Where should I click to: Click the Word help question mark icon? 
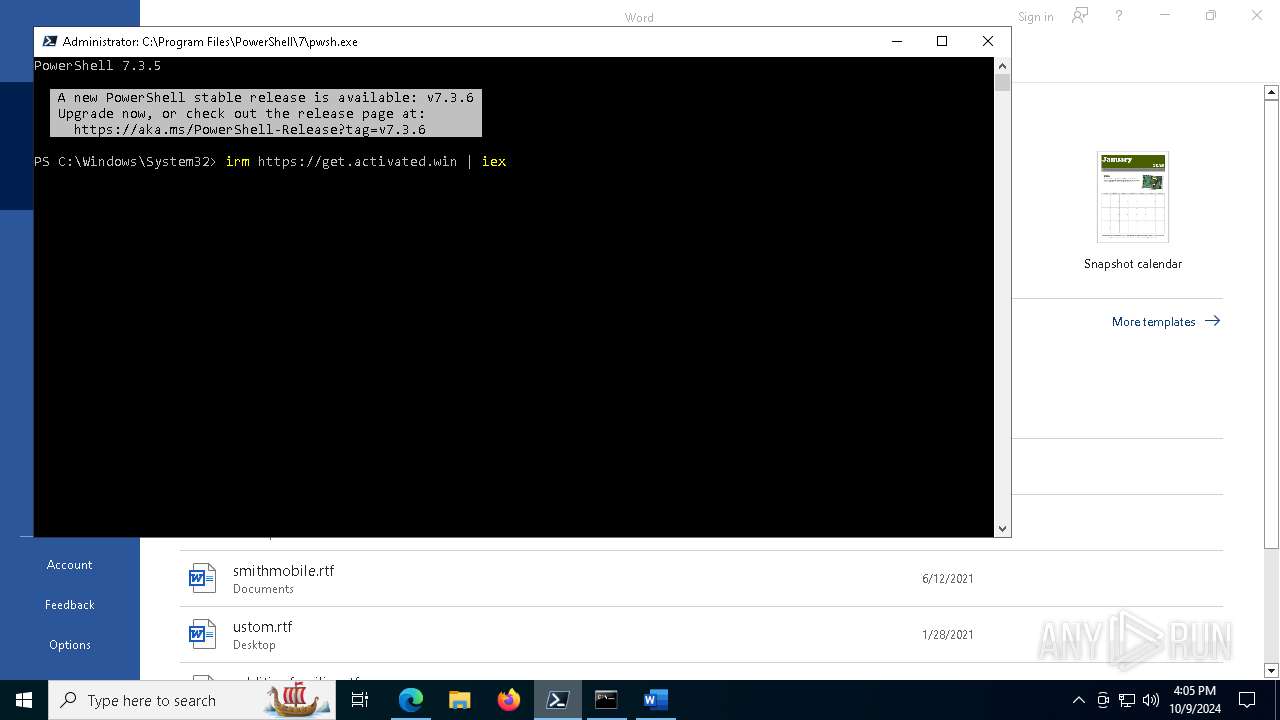[x=1119, y=16]
